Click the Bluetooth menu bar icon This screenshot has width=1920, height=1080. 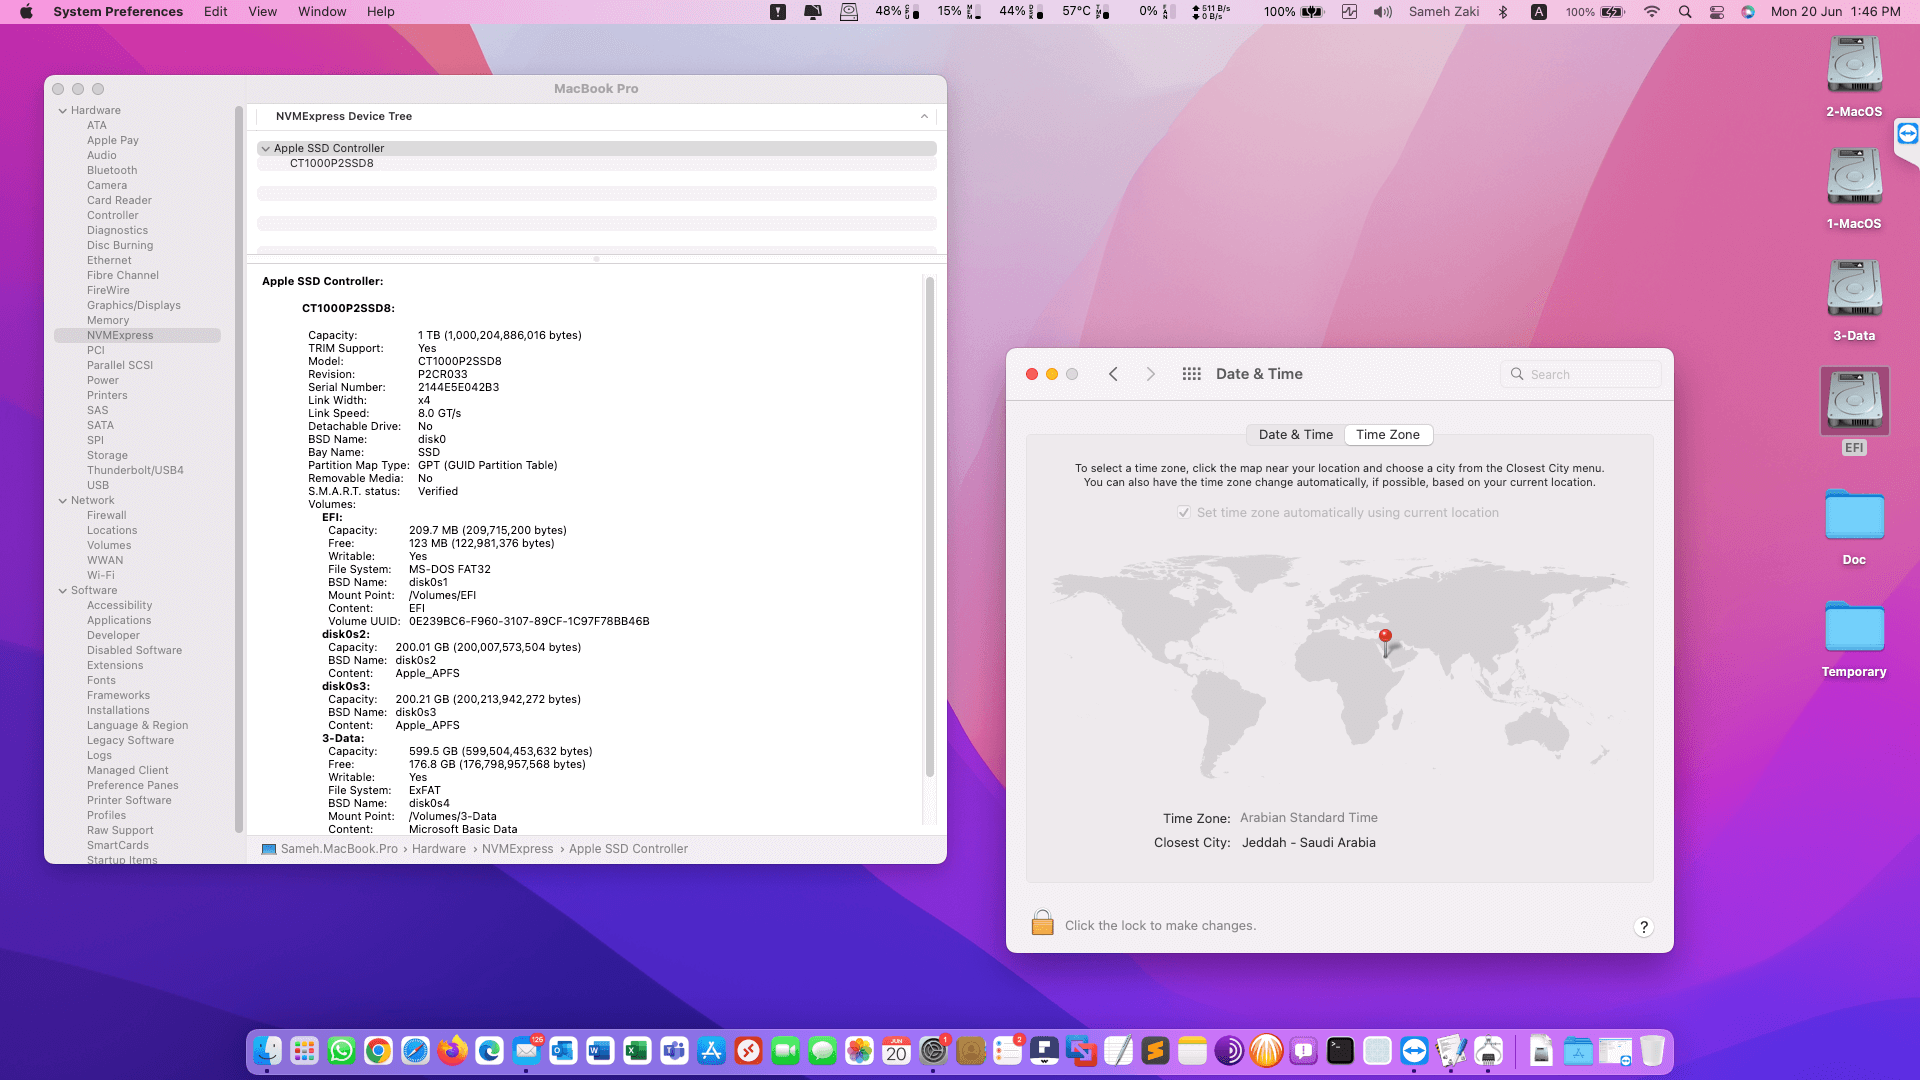coord(1502,12)
